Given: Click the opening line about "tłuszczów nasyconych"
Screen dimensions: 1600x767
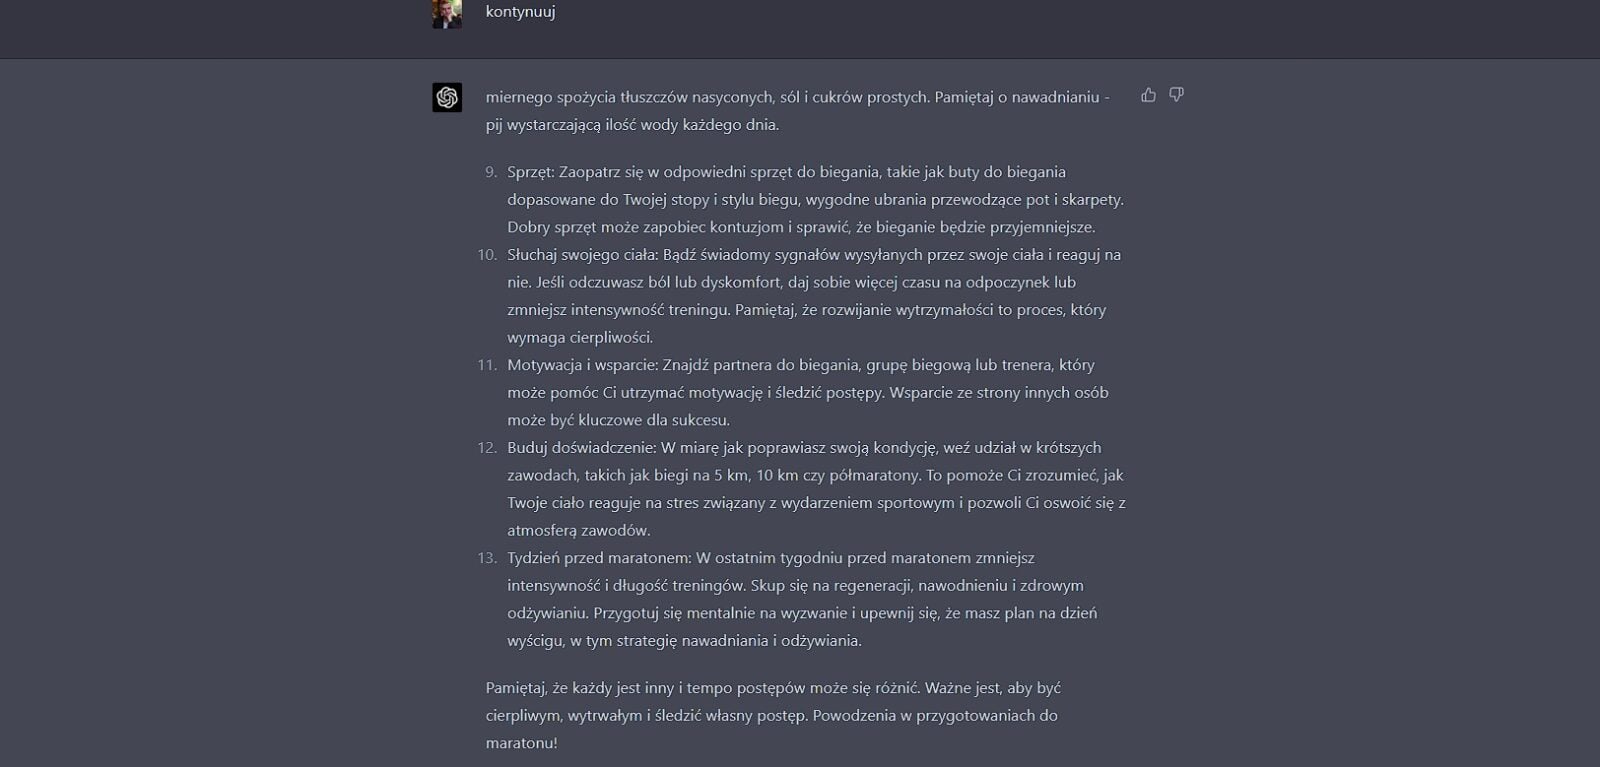Looking at the screenshot, I should click(x=797, y=97).
